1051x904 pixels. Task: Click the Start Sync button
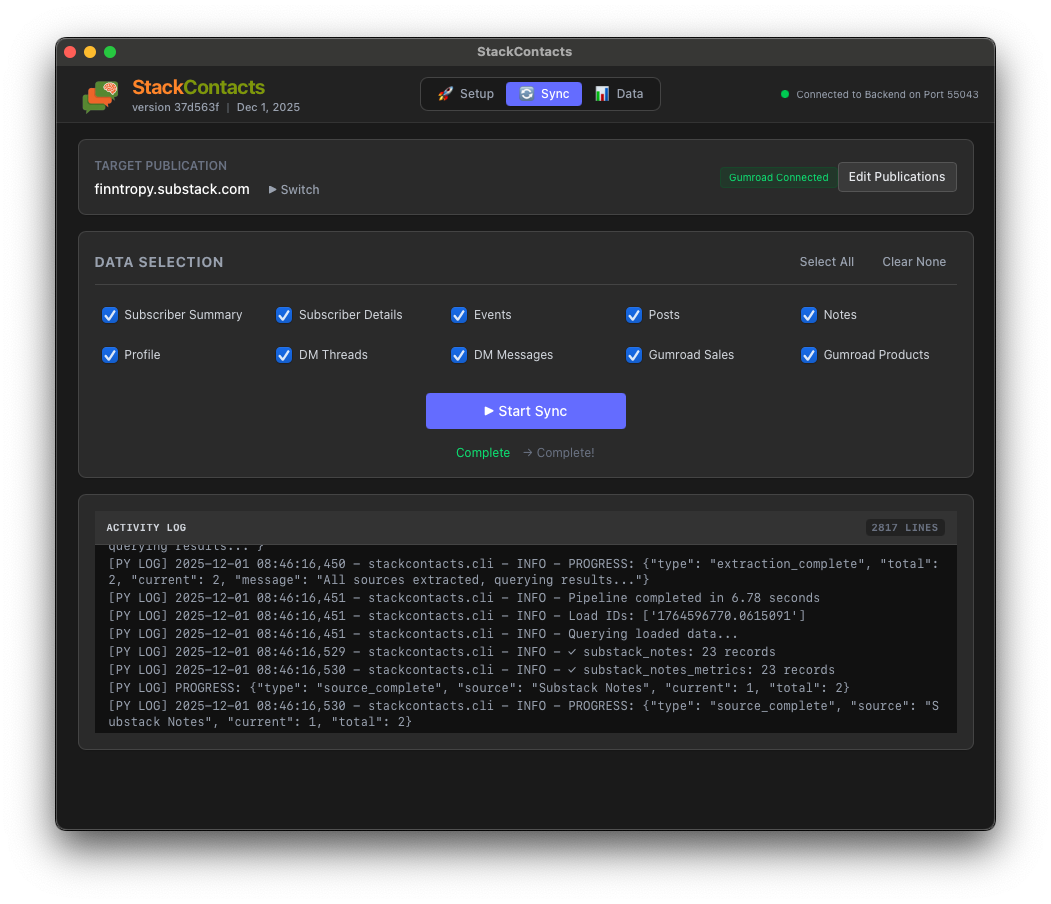coord(526,411)
